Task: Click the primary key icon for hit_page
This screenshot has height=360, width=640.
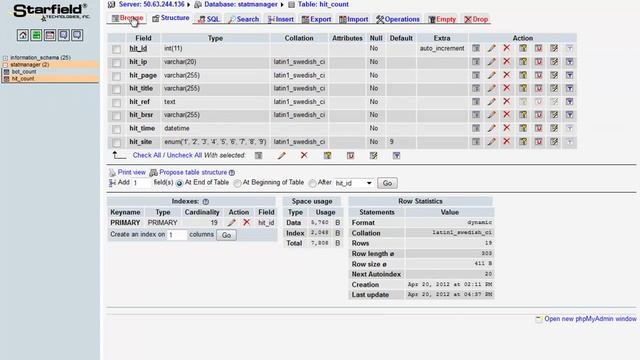Action: [x=523, y=75]
